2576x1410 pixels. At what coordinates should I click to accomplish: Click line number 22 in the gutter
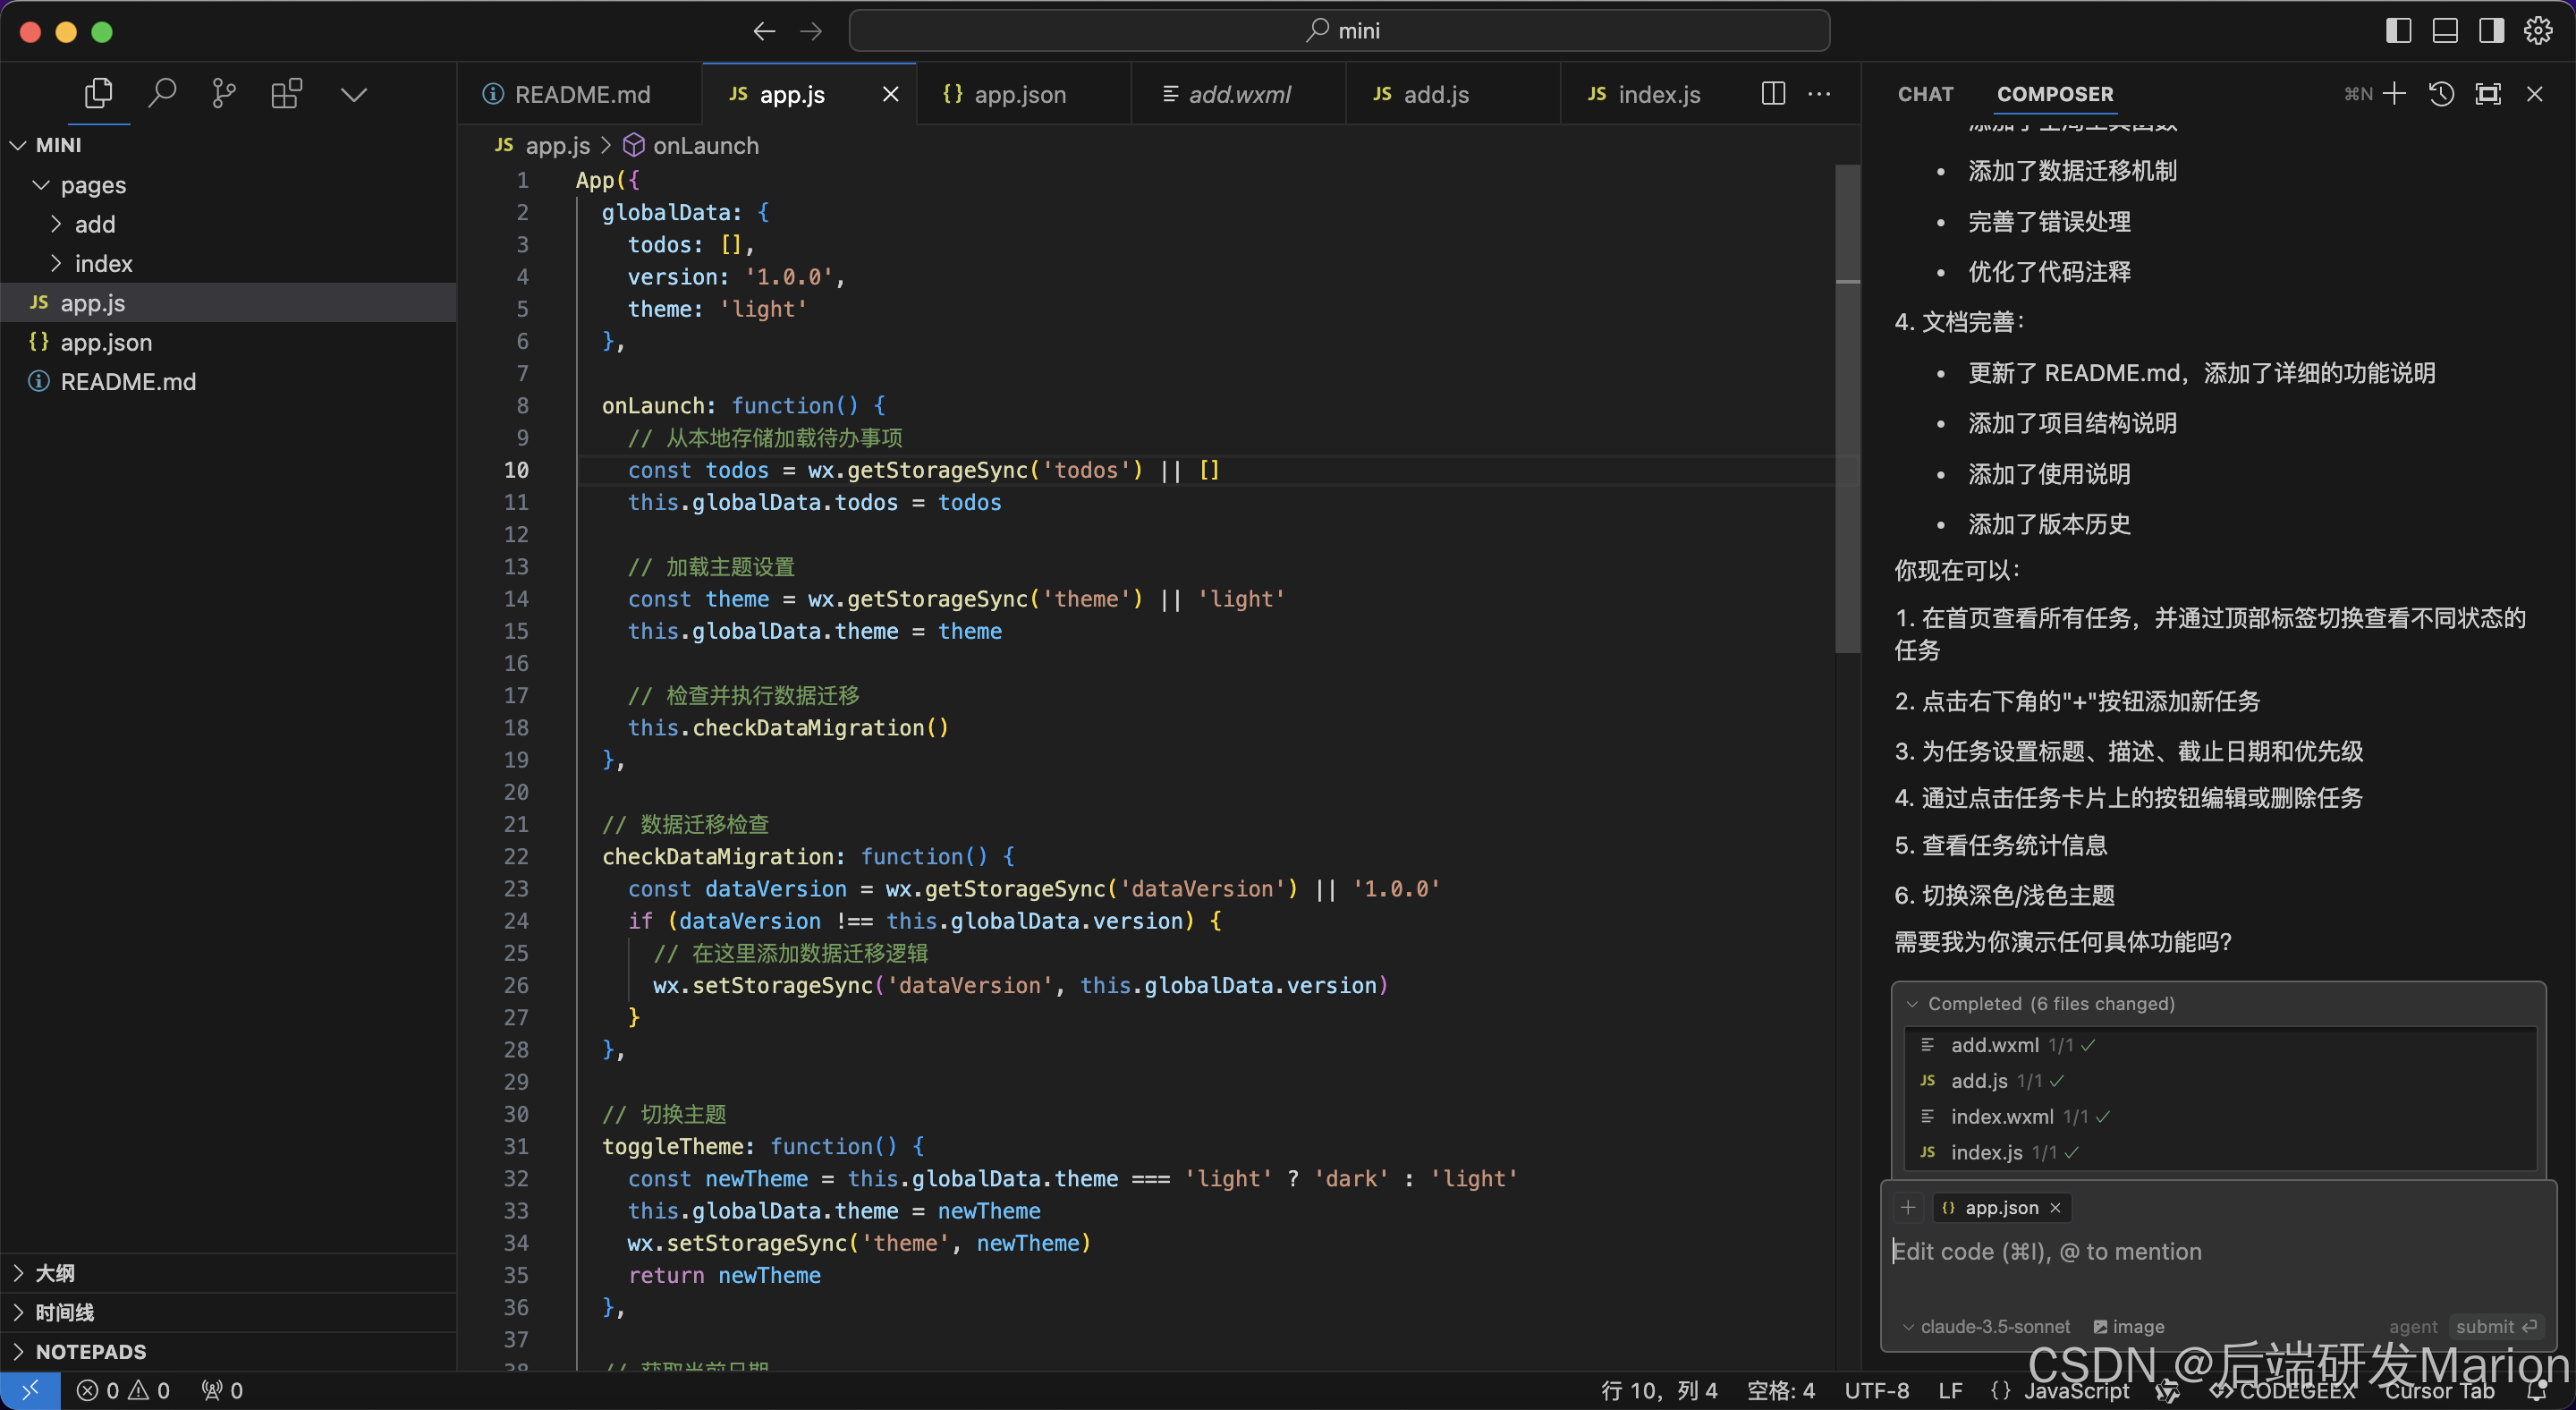[516, 857]
